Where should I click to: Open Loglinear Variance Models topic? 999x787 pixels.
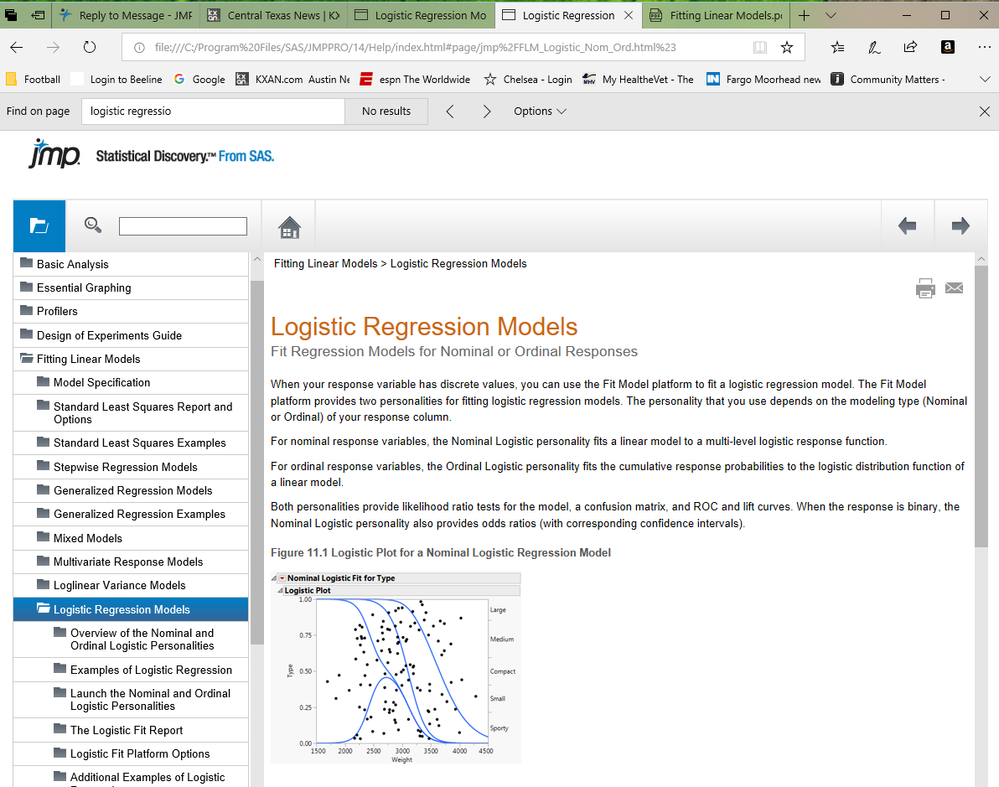coord(131,586)
